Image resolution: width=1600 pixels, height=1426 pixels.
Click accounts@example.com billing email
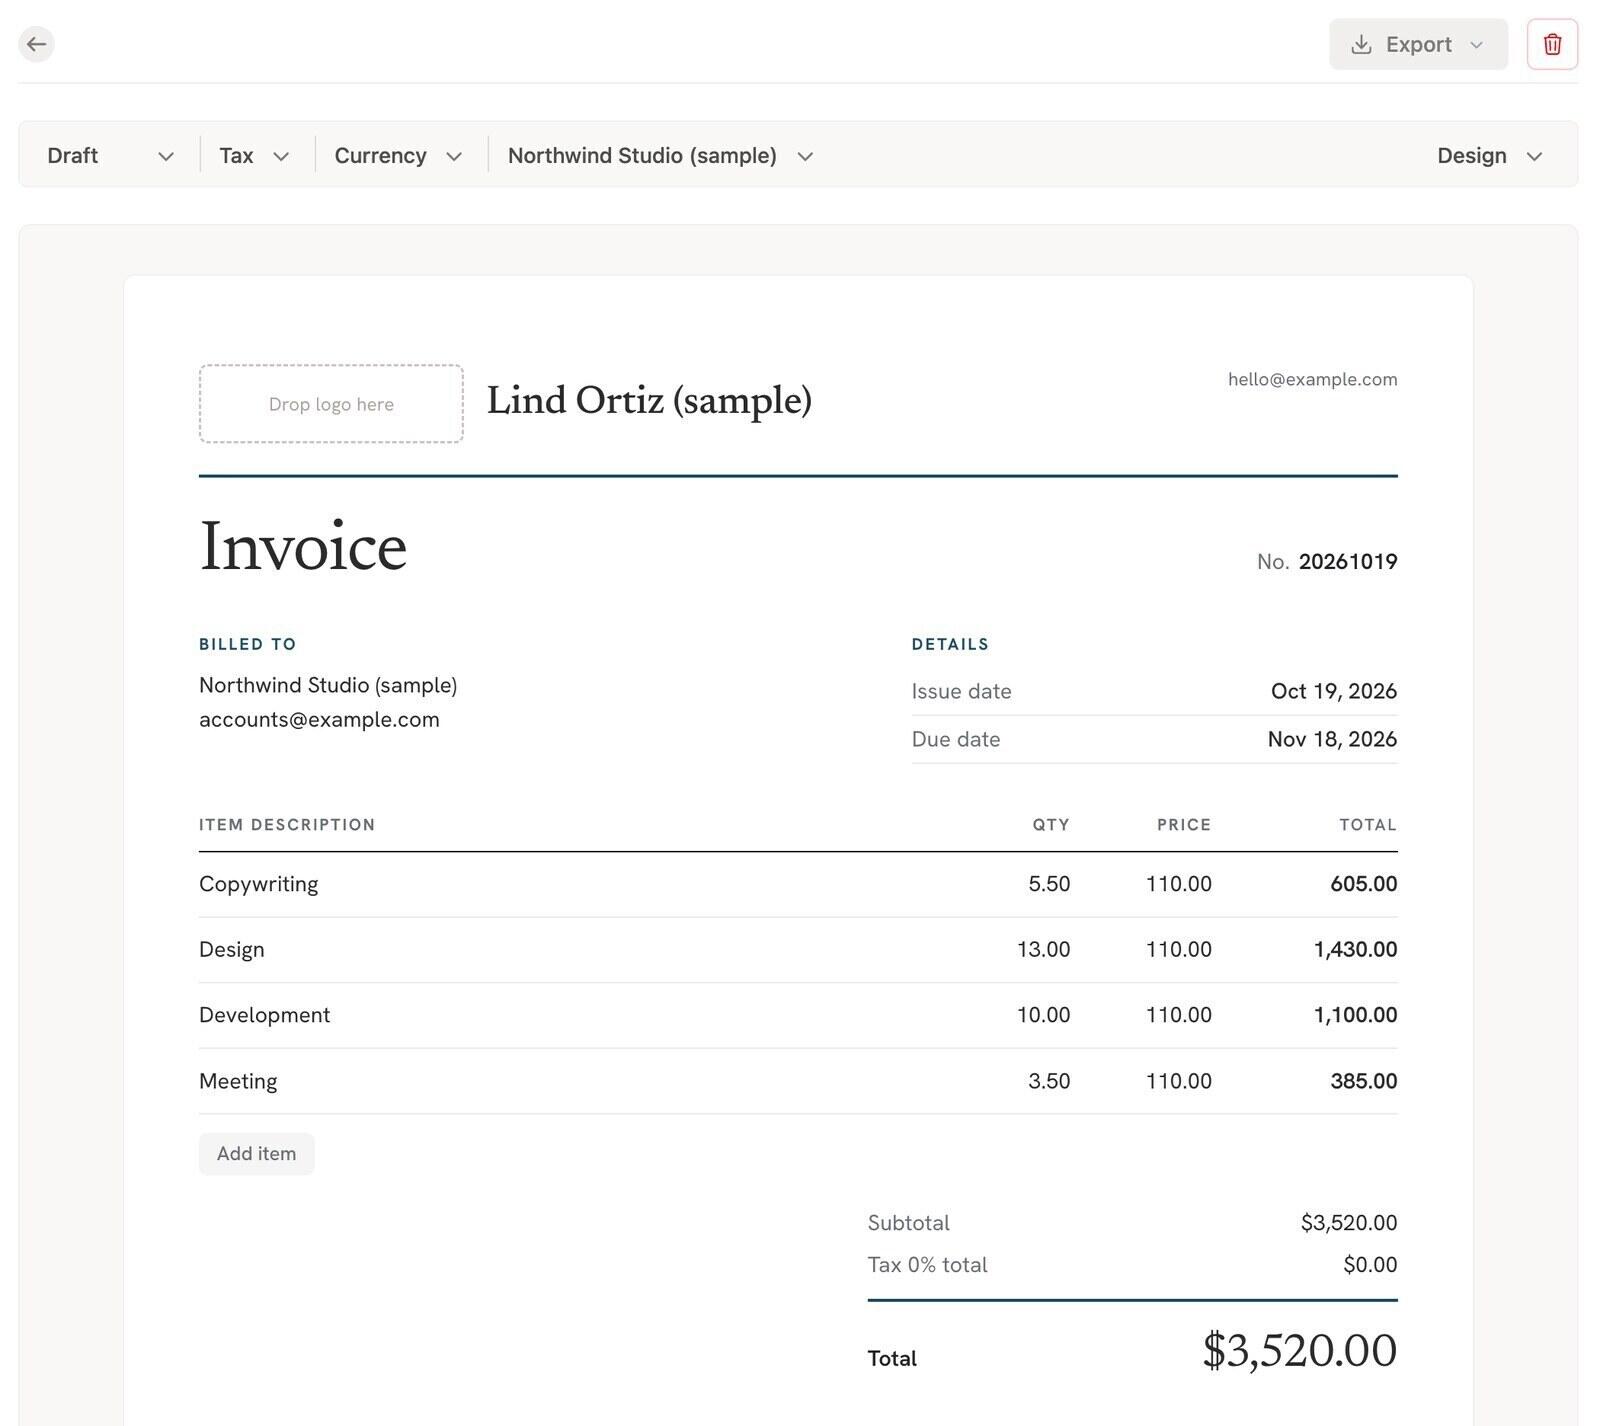click(319, 720)
